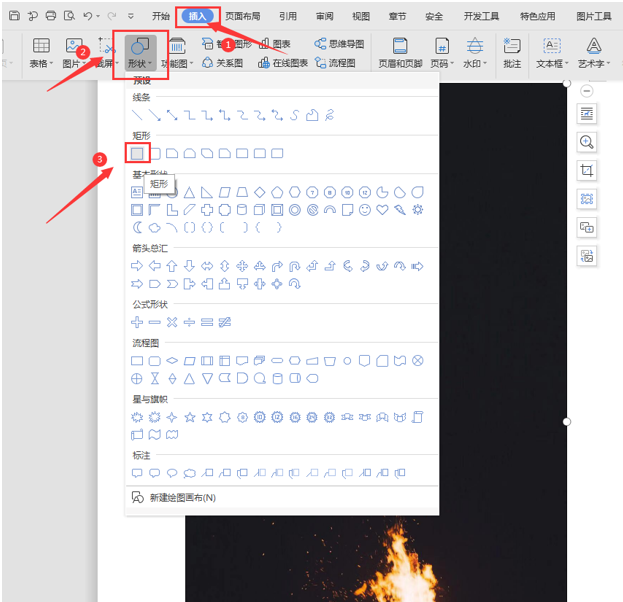
Task: Click 页眉和页脚 header and footer
Action: point(400,53)
